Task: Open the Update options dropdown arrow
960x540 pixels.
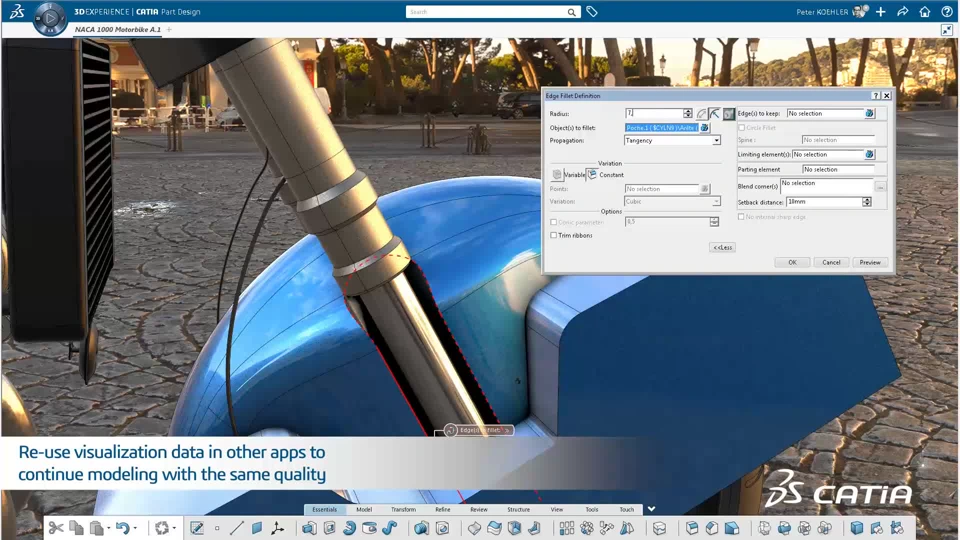Action: (x=174, y=528)
